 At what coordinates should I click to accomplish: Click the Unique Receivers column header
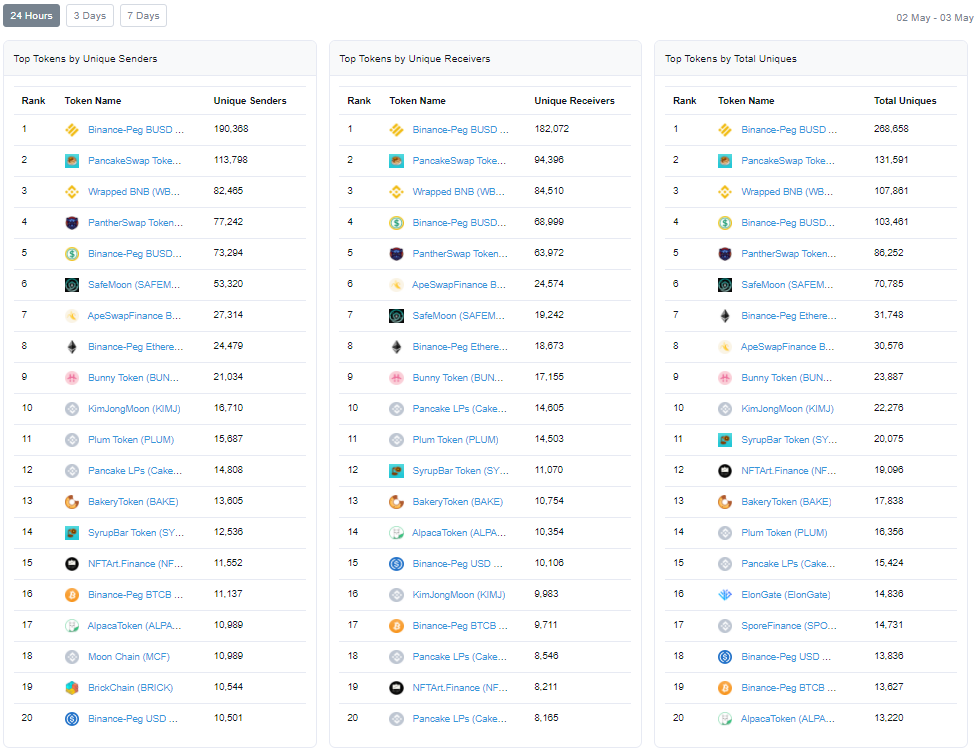(x=574, y=100)
